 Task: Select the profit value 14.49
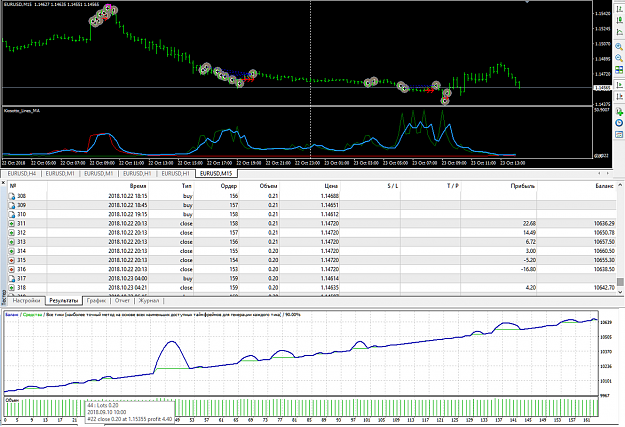pyautogui.click(x=529, y=232)
